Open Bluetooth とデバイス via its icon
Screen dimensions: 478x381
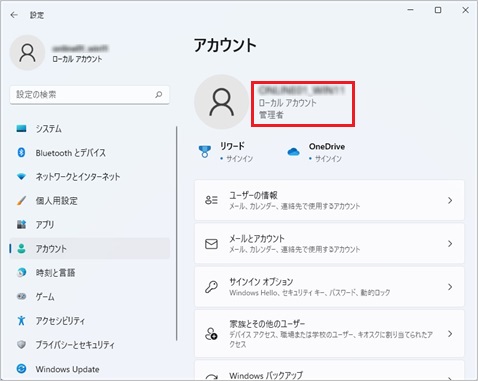point(21,153)
